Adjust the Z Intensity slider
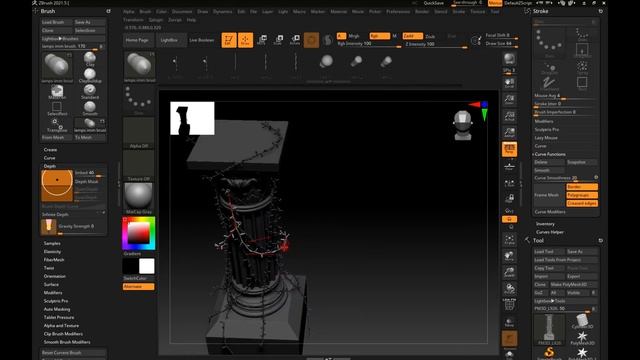This screenshot has height=360, width=640. (436, 44)
